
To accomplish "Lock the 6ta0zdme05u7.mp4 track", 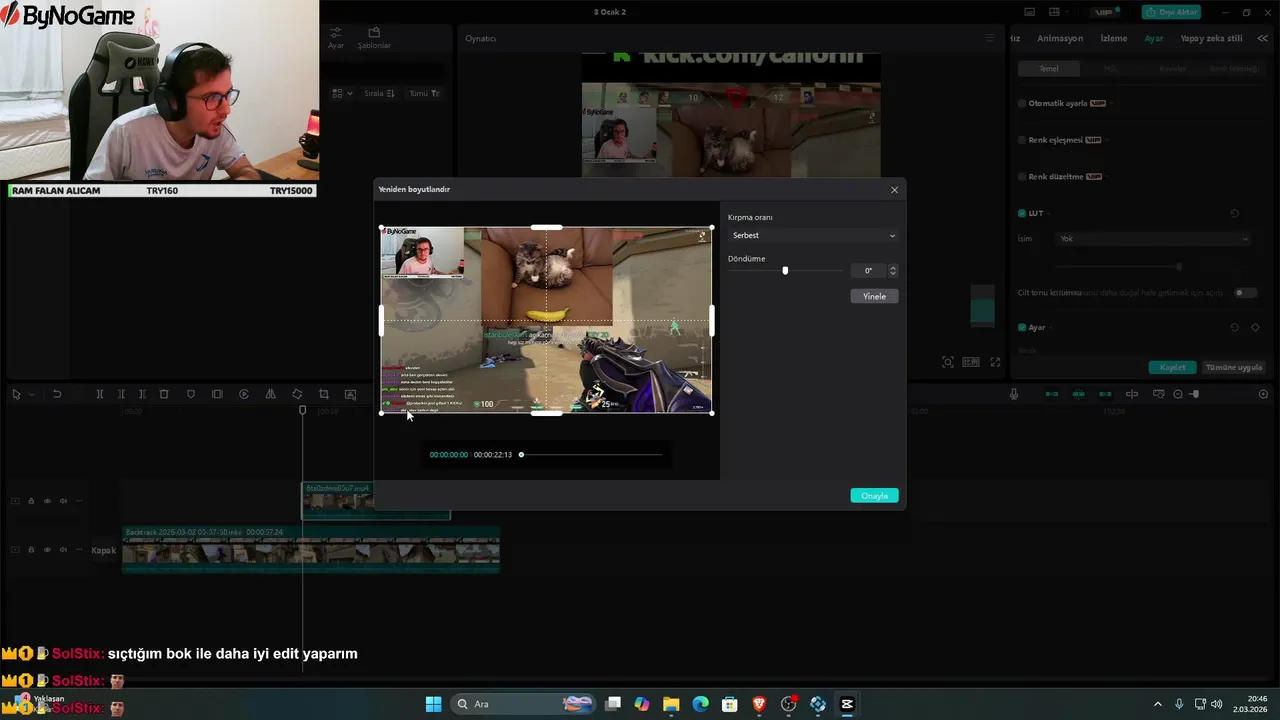I will point(31,501).
